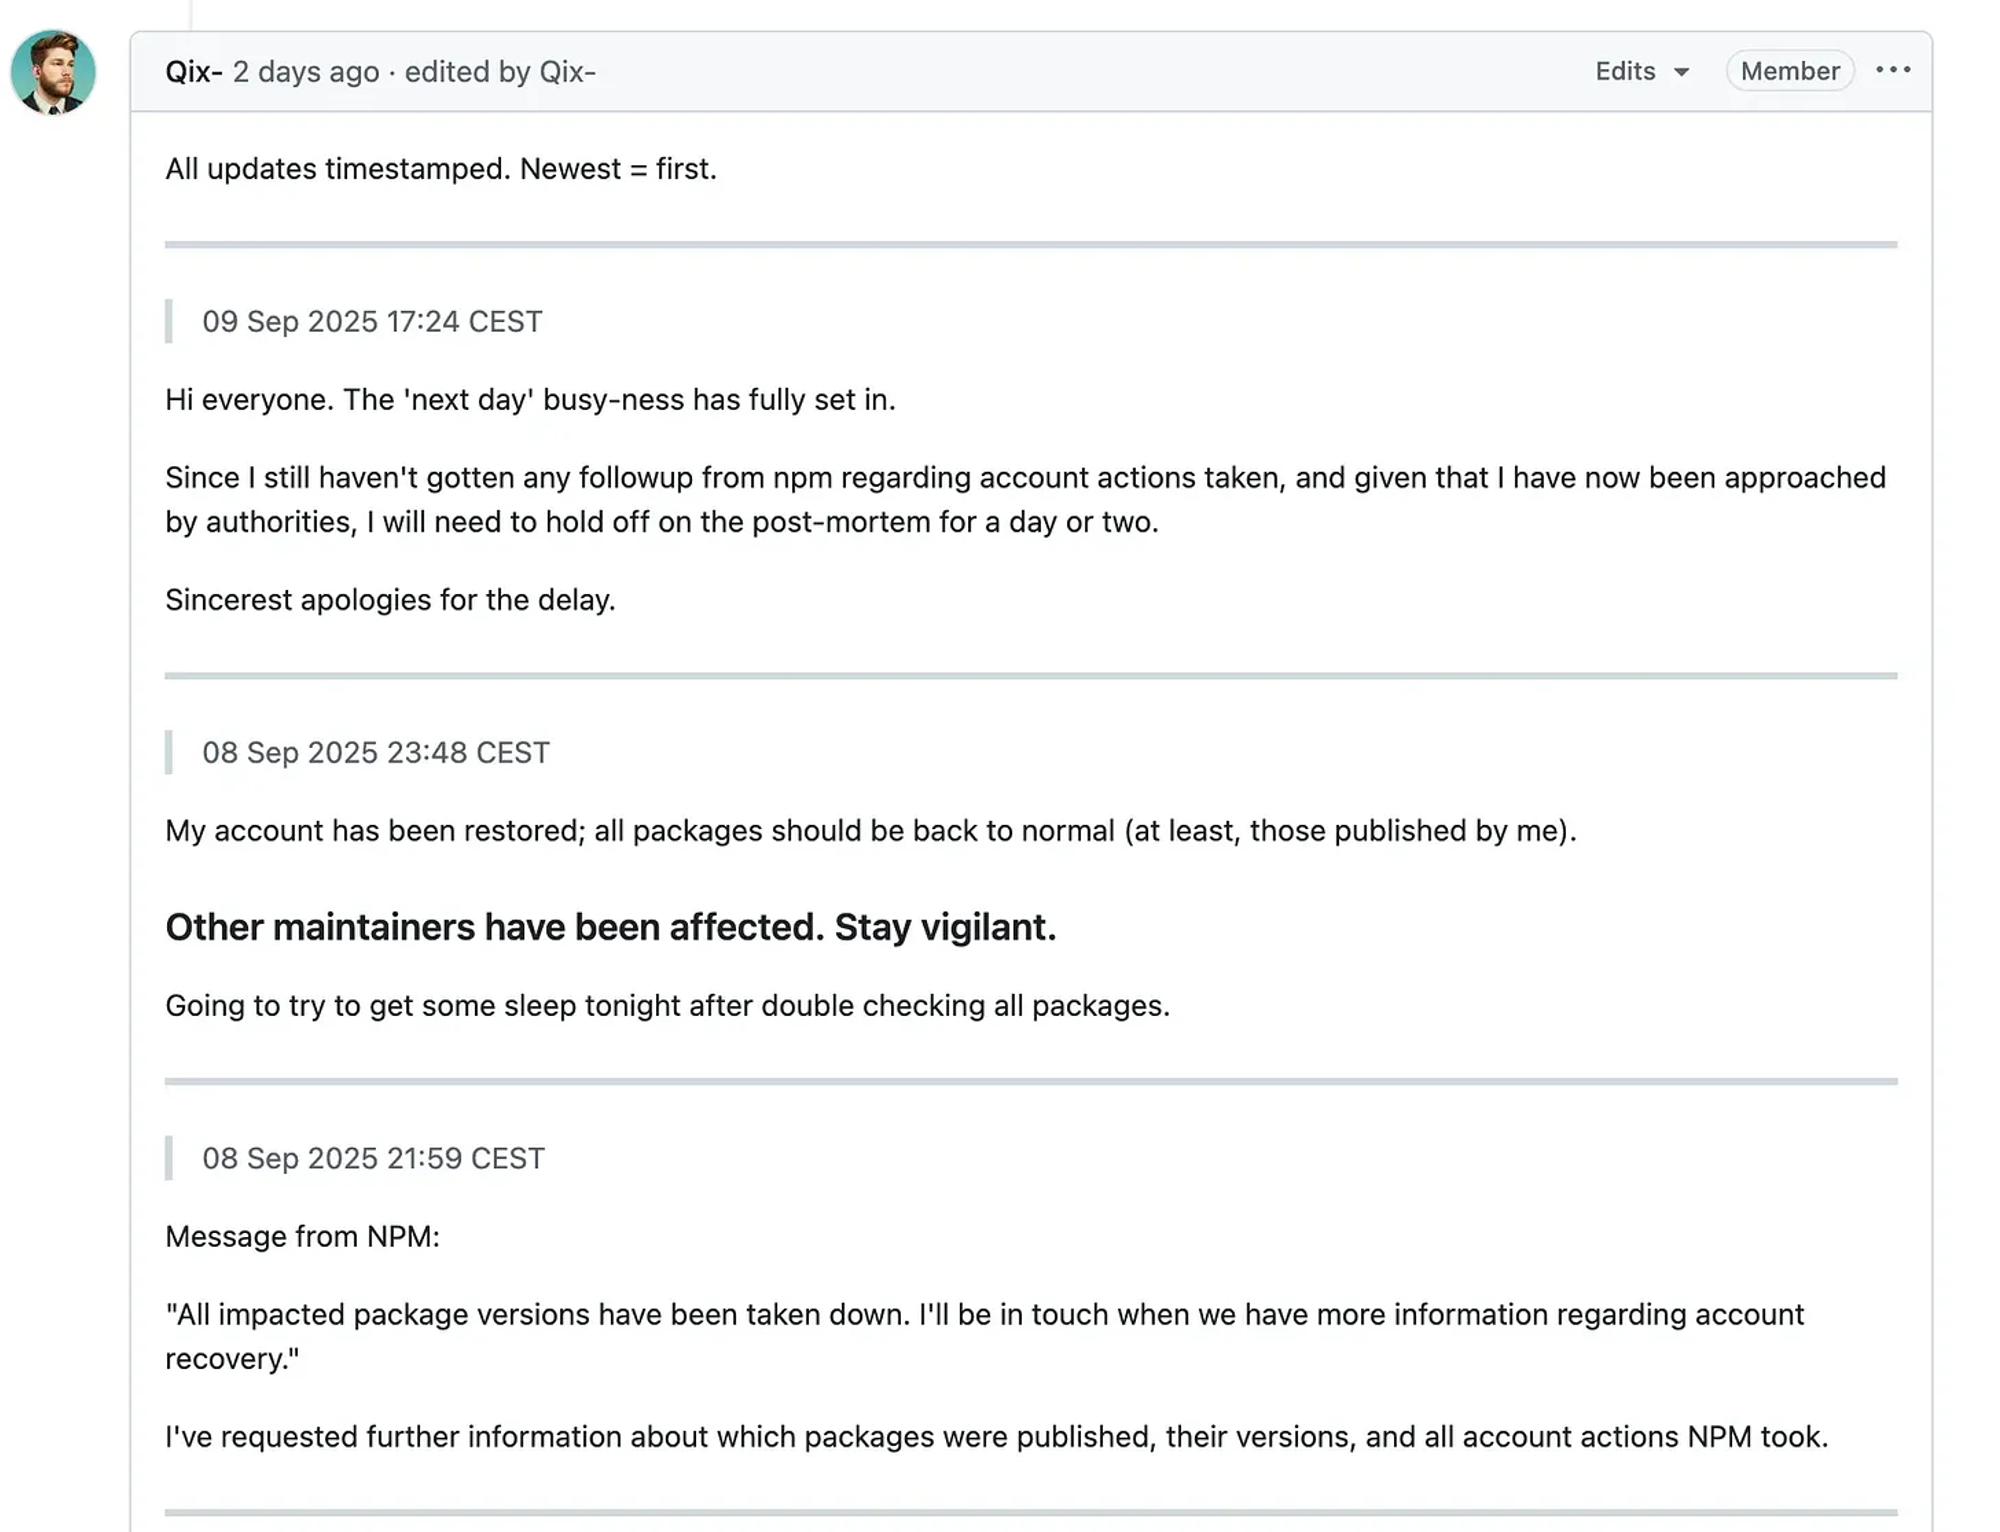Click the 'Message from NPM:' line

click(302, 1237)
